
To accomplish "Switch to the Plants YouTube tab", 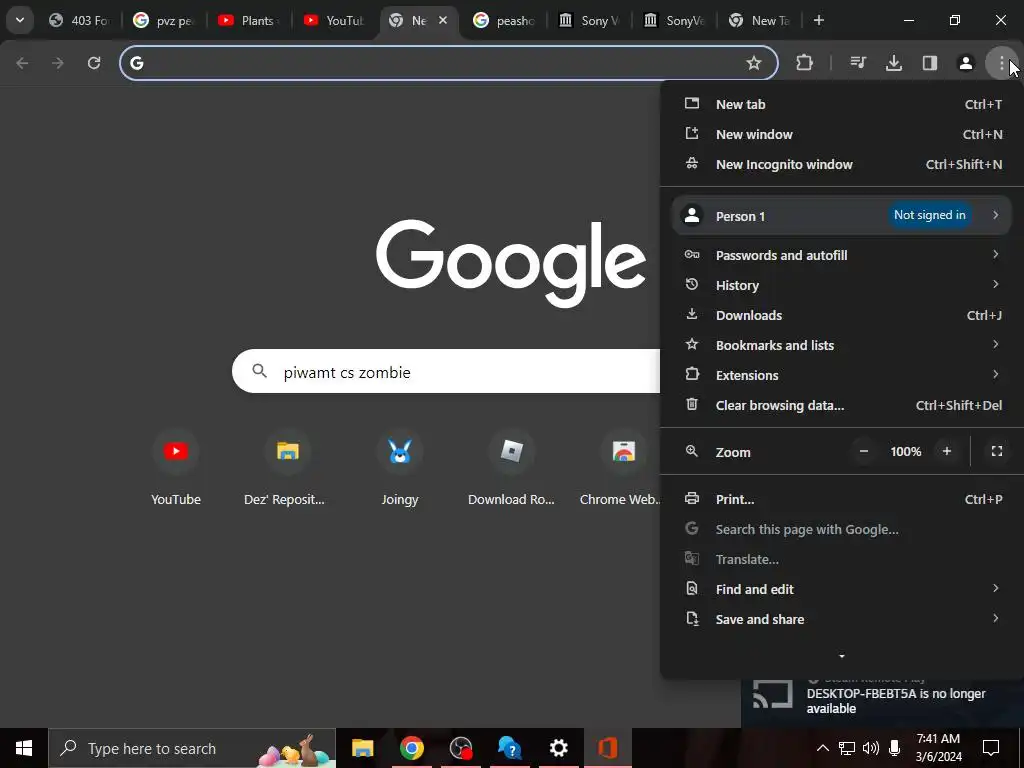I will (249, 21).
